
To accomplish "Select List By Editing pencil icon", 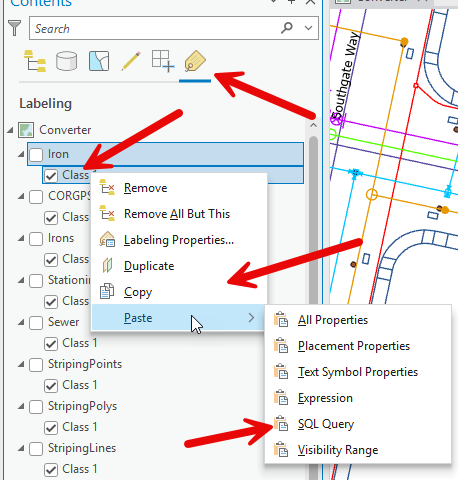I will (131, 61).
